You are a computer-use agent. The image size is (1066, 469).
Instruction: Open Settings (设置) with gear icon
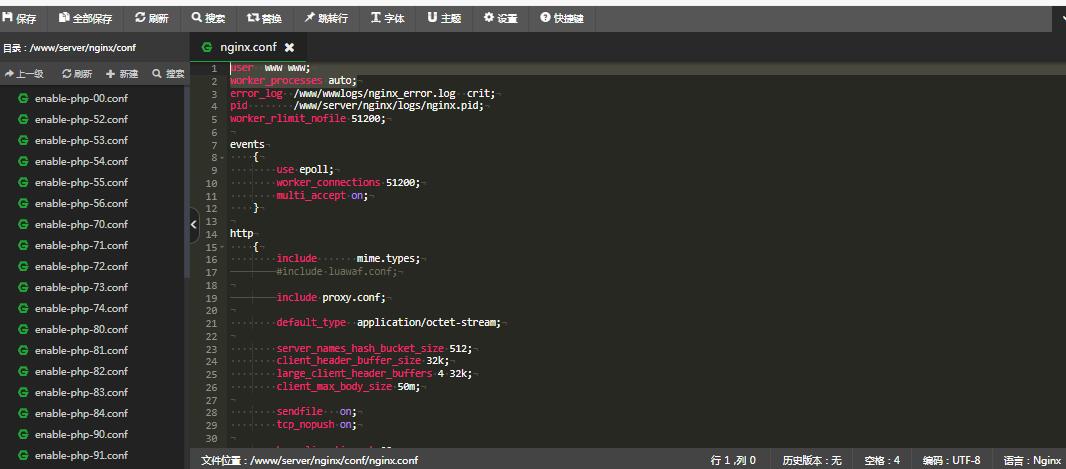[500, 18]
